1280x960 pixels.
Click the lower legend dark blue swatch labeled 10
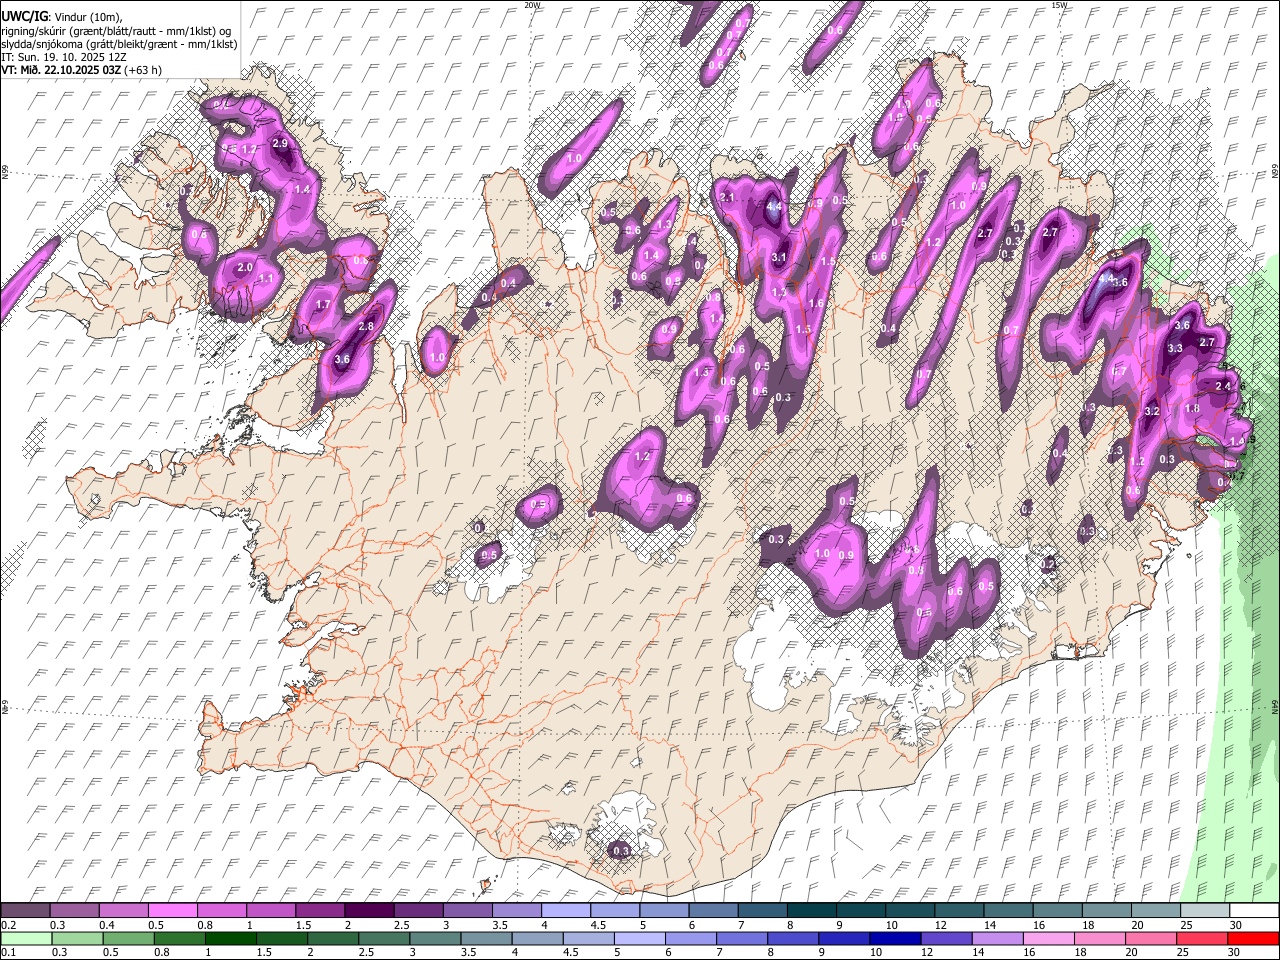click(x=895, y=938)
